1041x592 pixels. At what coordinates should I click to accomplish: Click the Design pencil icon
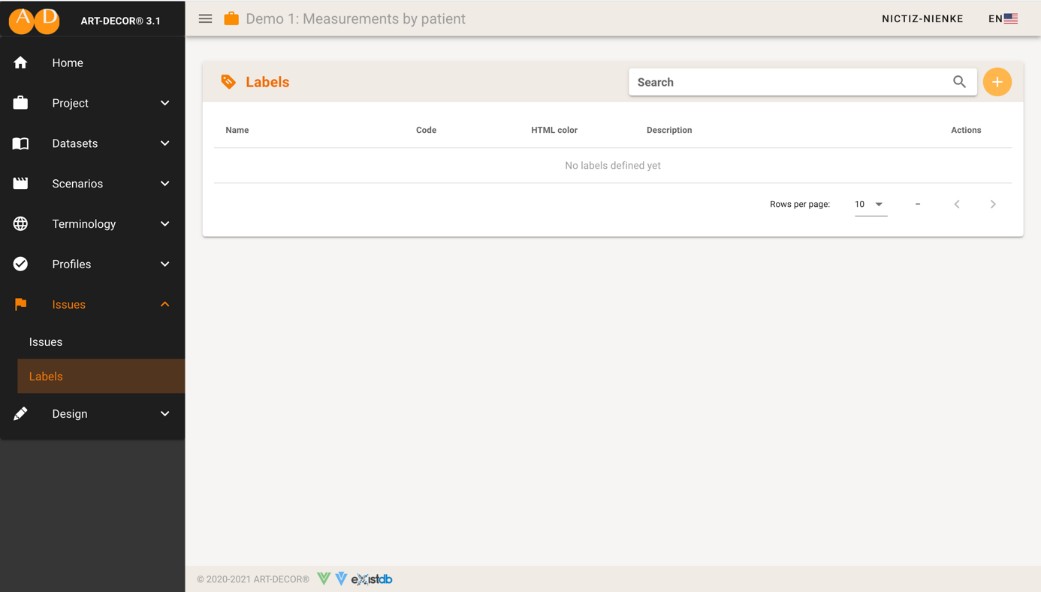pos(20,414)
